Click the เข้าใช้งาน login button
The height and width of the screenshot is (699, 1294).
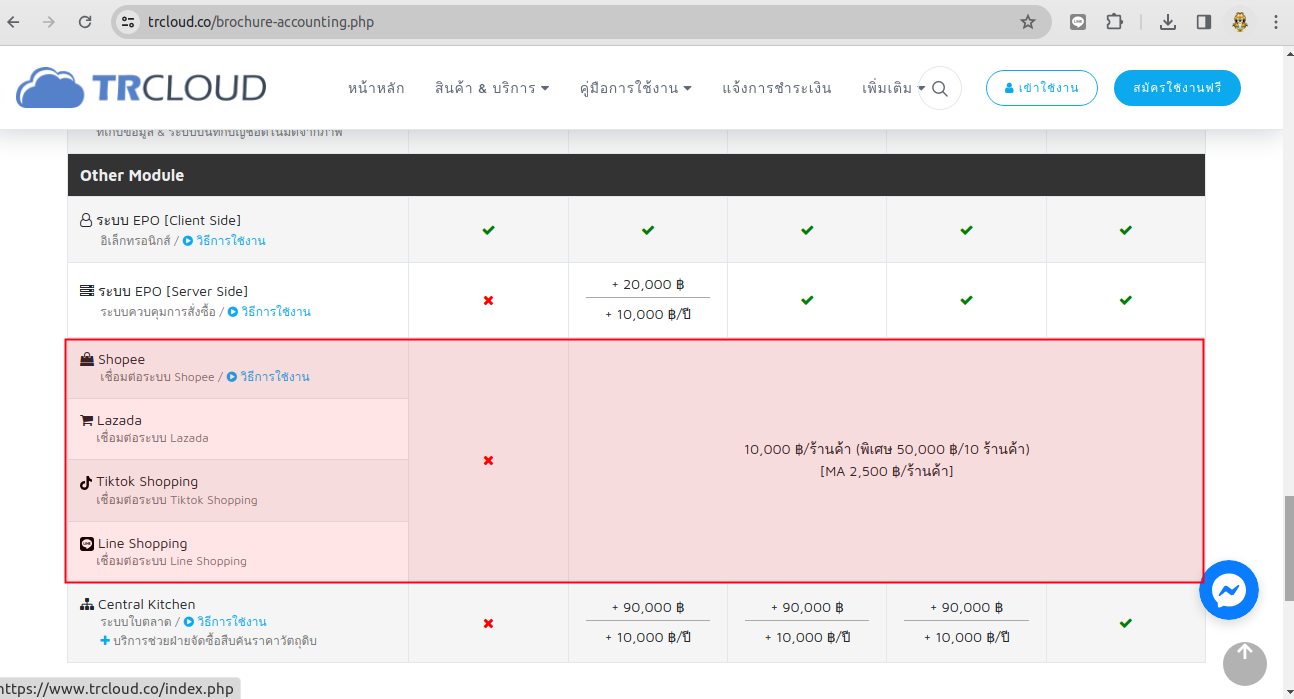(1041, 88)
